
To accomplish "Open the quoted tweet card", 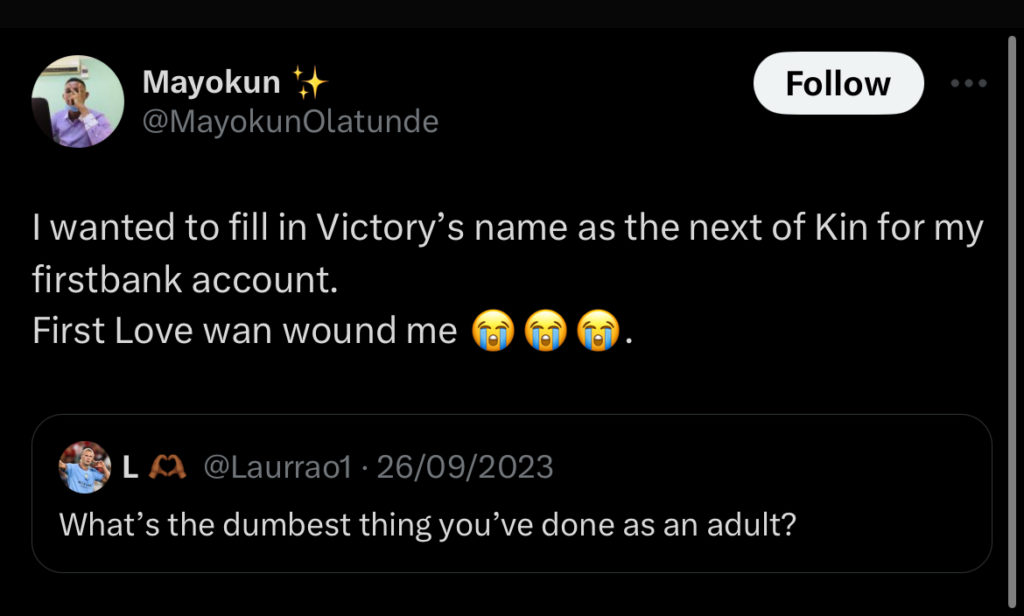I will (x=512, y=497).
